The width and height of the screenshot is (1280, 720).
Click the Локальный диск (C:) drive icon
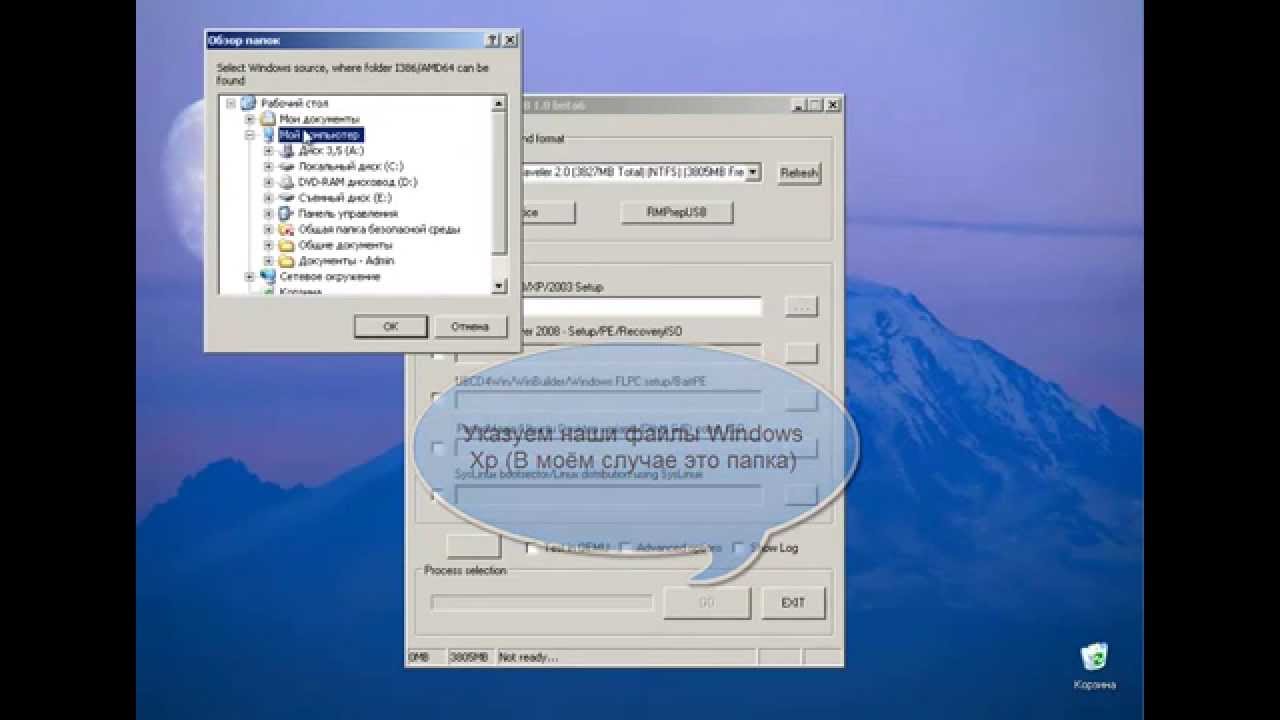click(x=286, y=166)
